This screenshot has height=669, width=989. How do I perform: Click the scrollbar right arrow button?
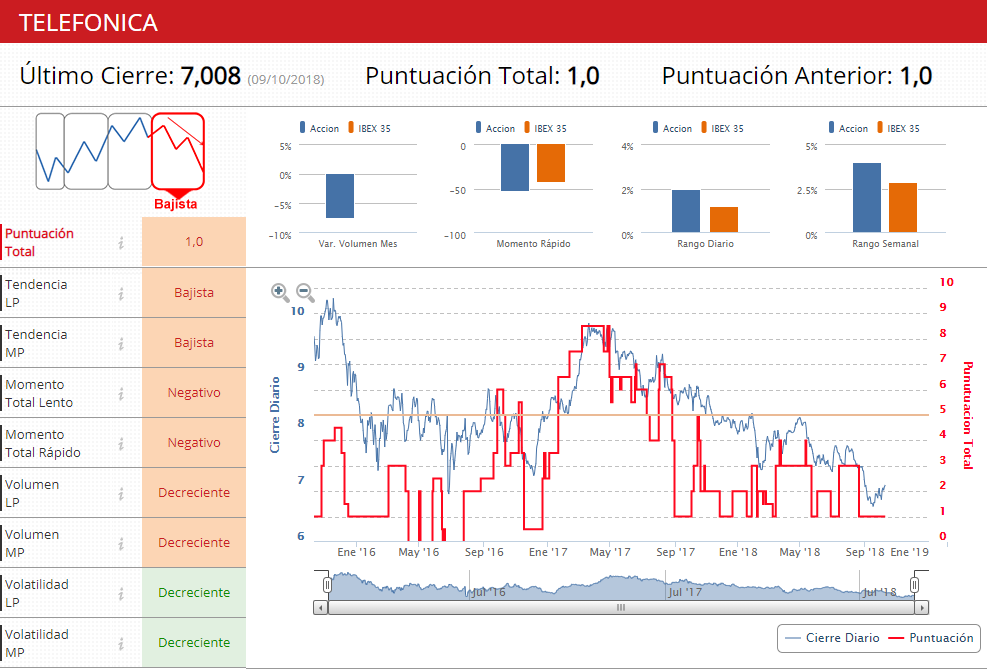tap(922, 608)
